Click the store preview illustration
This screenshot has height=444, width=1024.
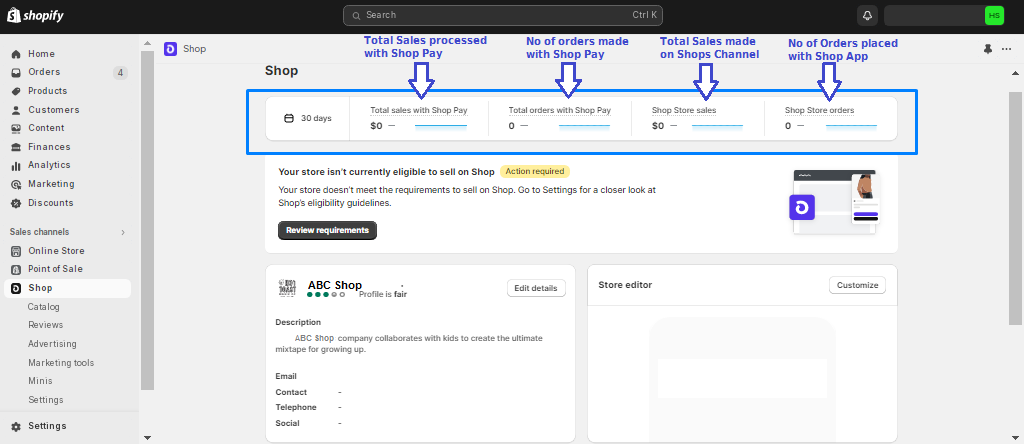click(x=834, y=202)
